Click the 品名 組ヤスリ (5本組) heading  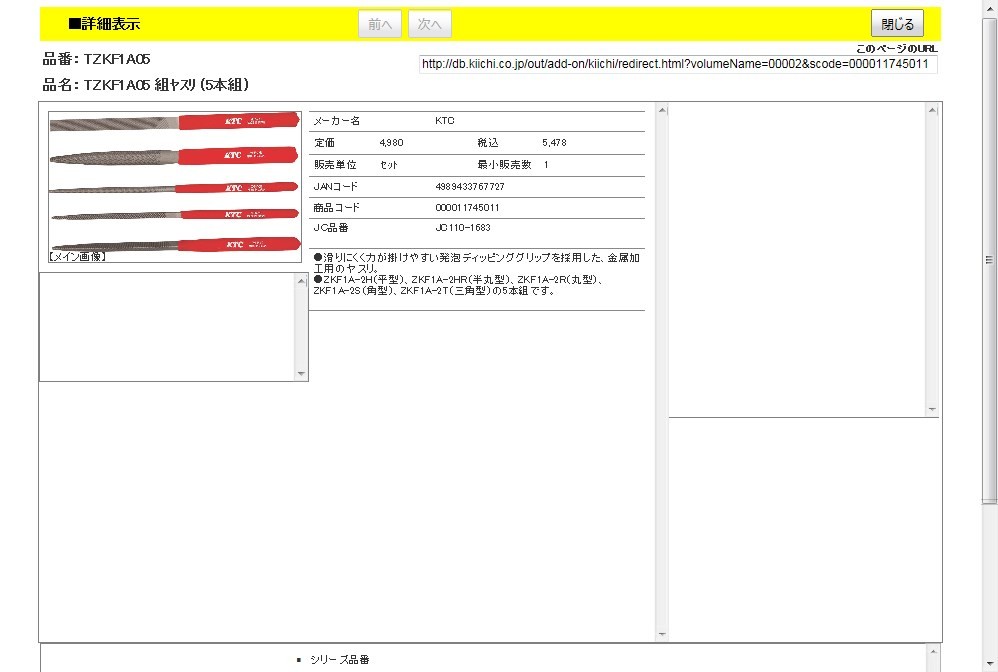coord(145,85)
